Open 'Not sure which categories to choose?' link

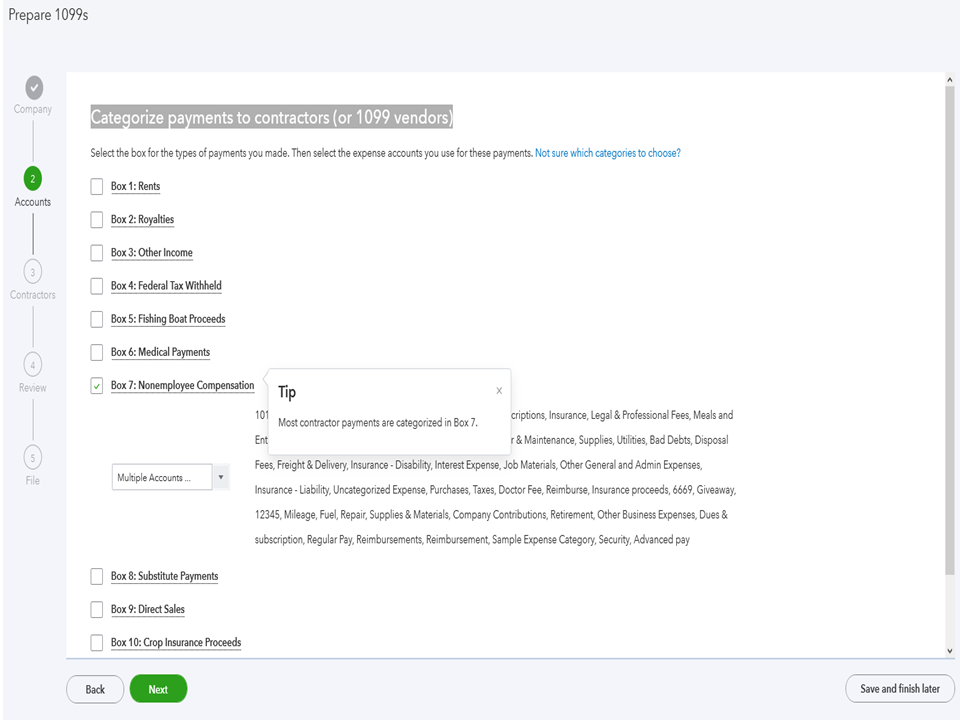(608, 154)
